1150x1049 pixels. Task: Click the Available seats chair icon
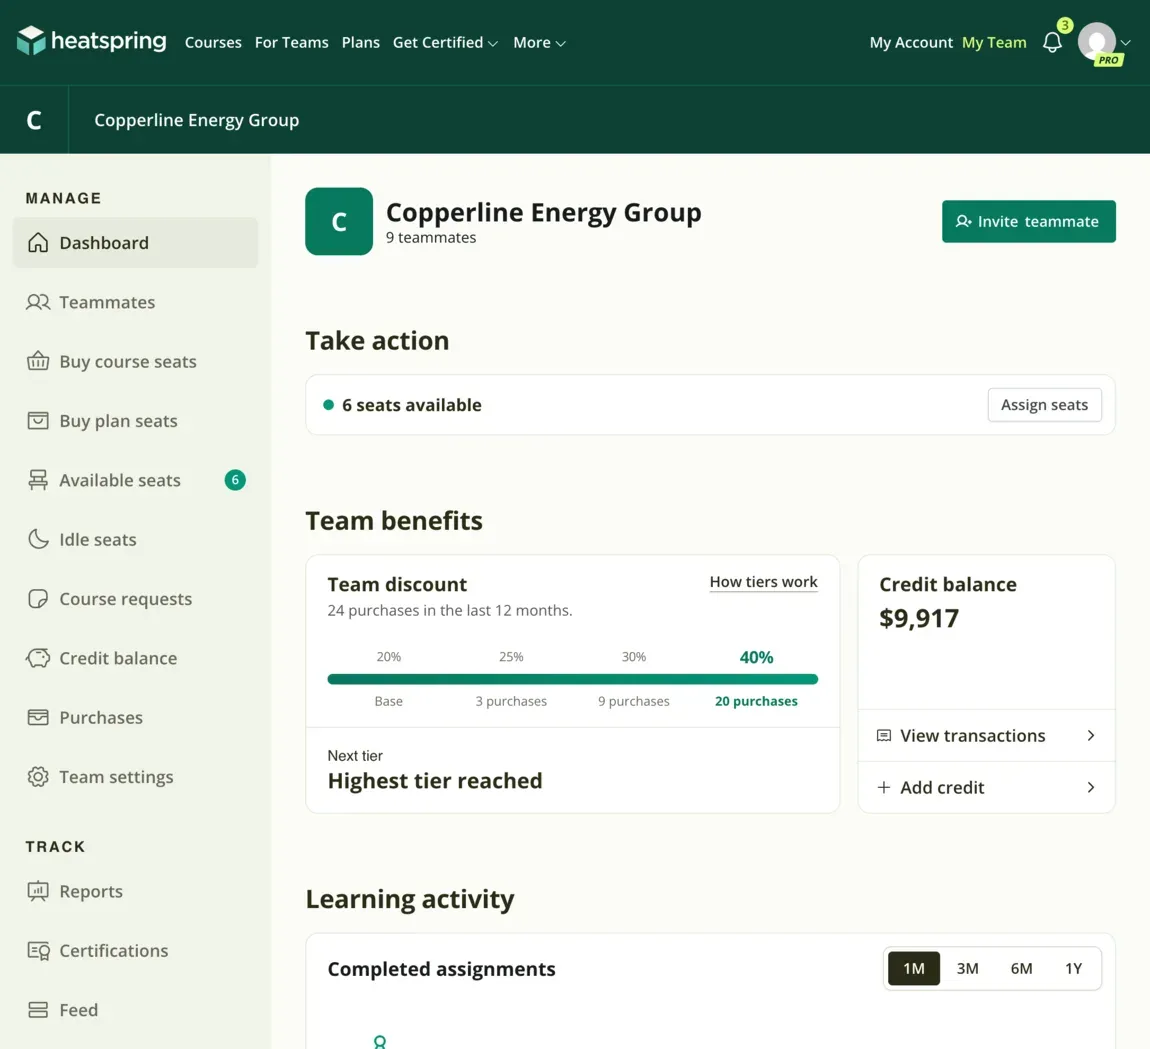point(38,480)
